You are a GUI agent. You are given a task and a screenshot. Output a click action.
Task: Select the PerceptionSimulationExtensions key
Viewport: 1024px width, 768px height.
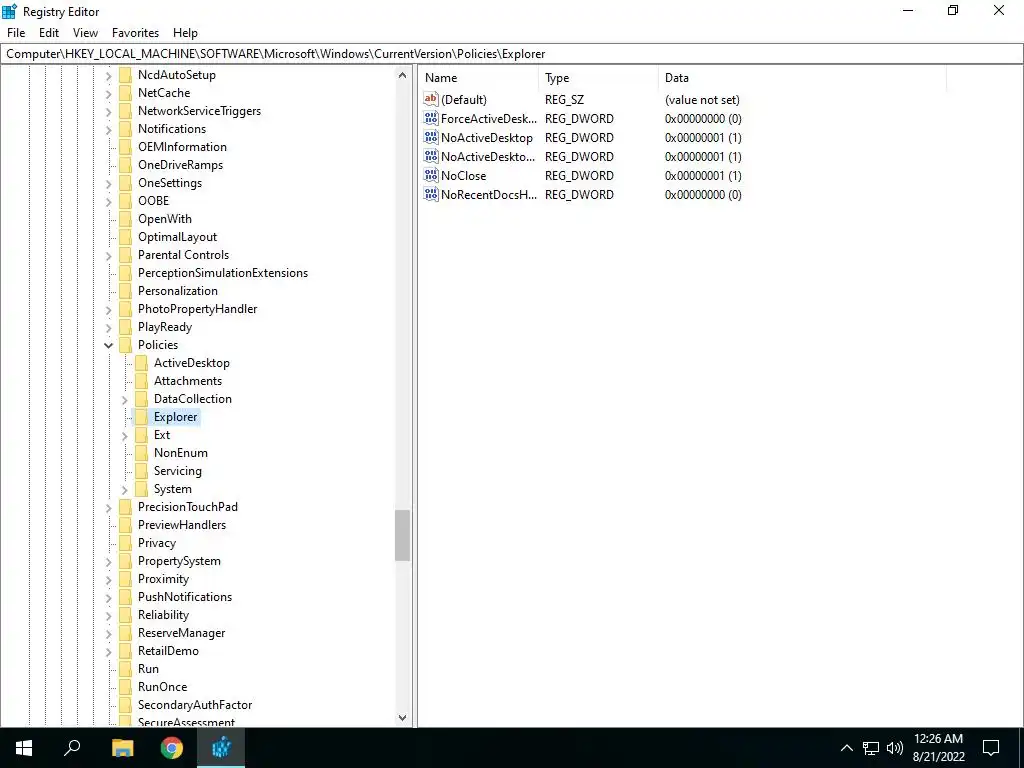pos(223,273)
